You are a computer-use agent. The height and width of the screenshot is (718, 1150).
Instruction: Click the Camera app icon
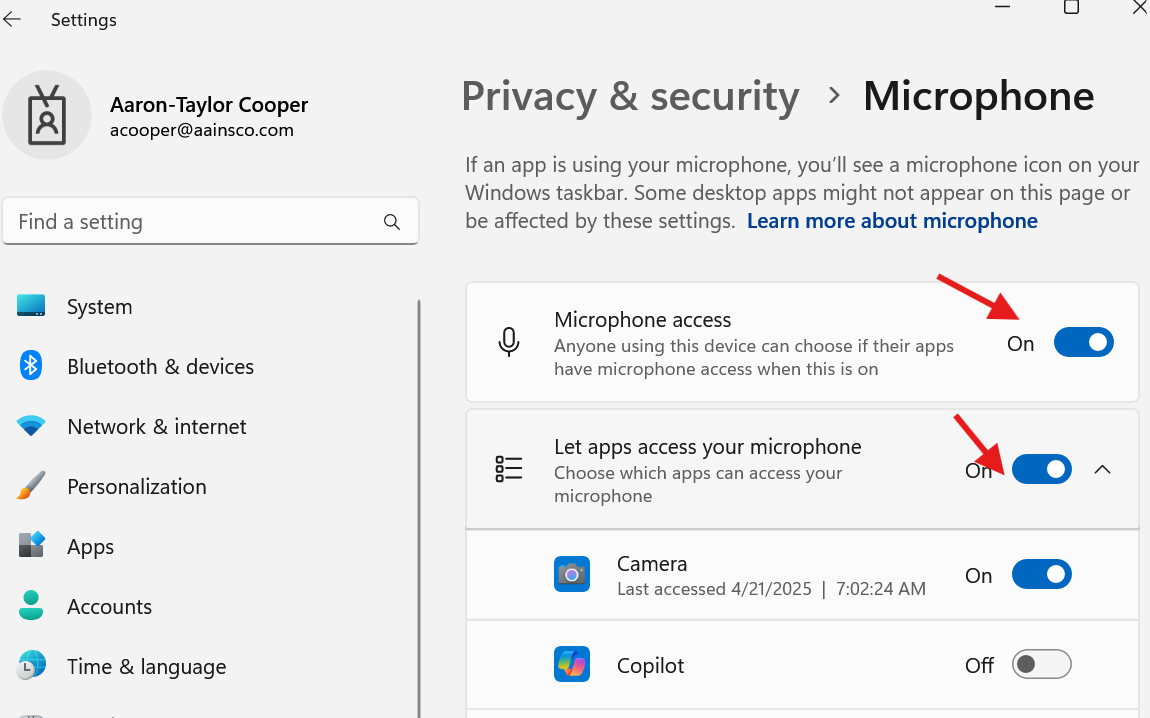[572, 575]
